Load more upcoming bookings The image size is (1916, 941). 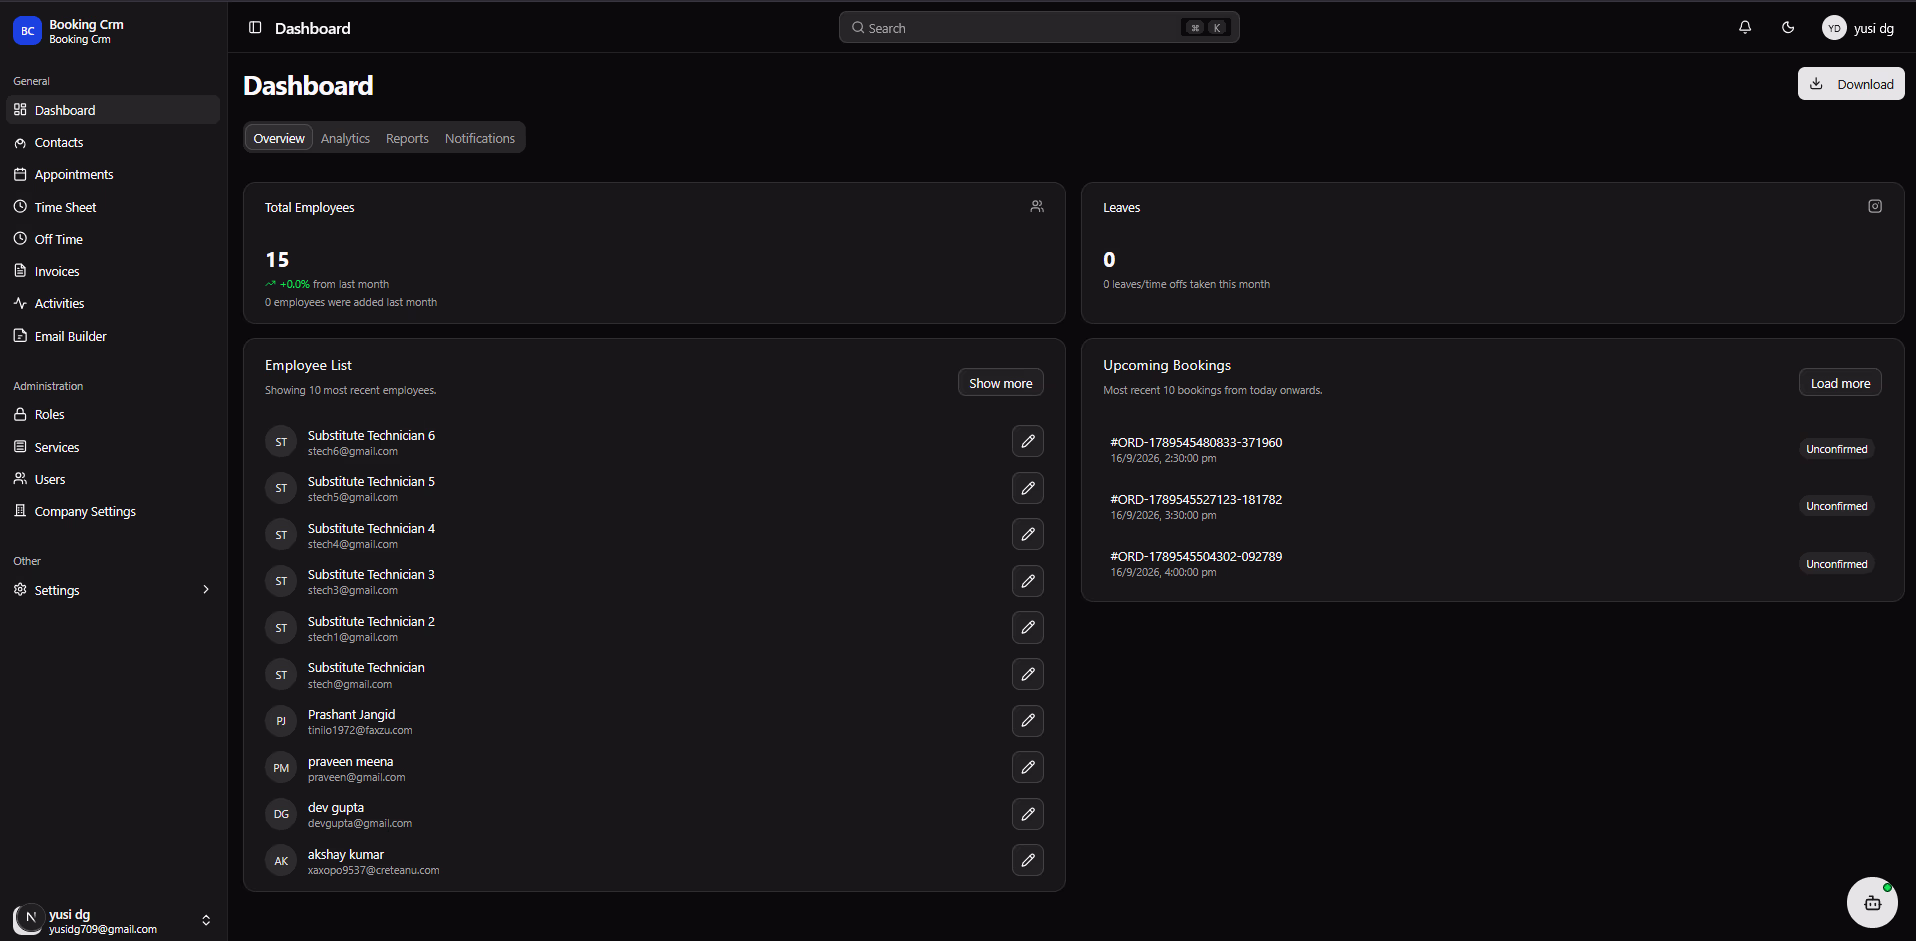click(x=1840, y=383)
